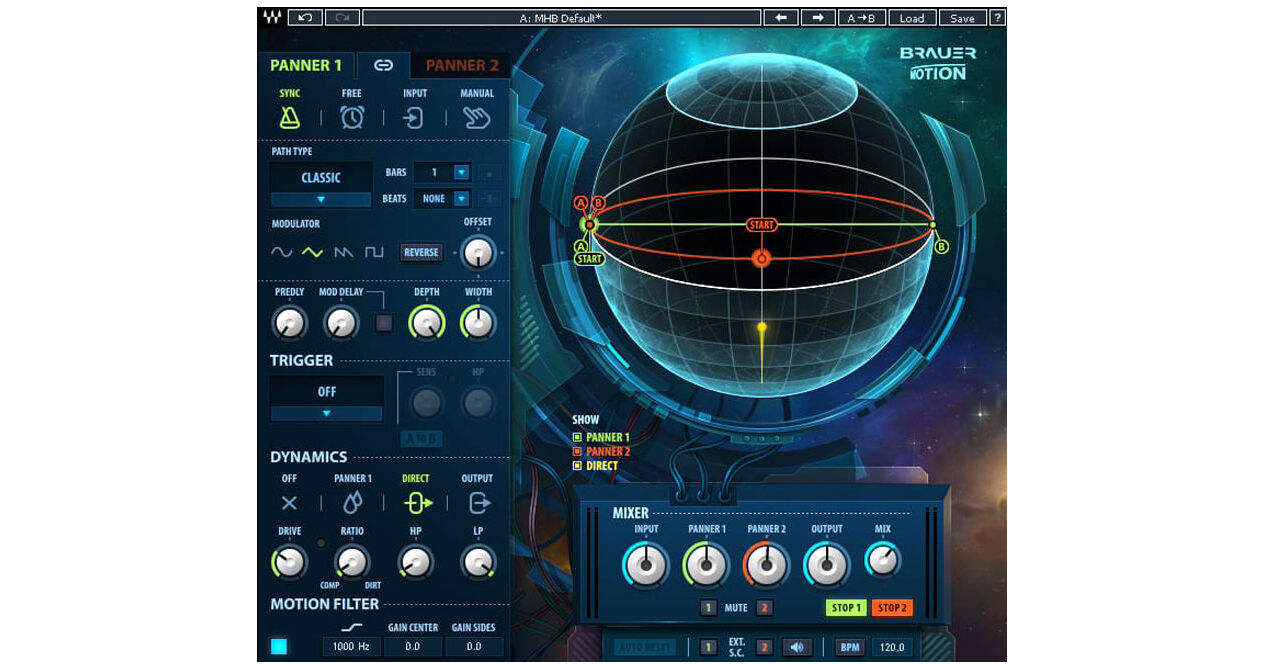The image size is (1264, 664).
Task: Switch to the Panner 1 tab
Action: 306,66
